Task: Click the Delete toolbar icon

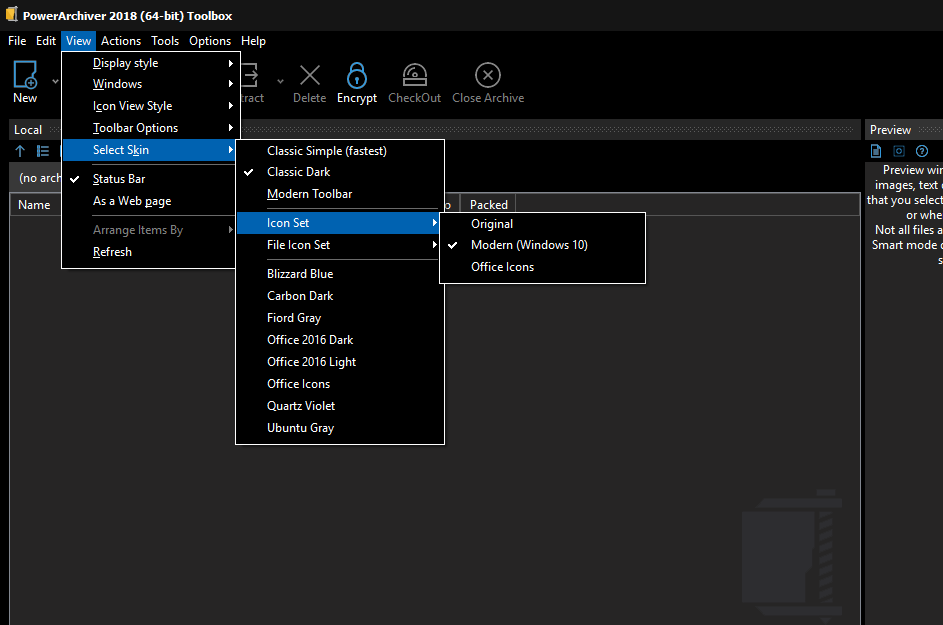Action: coord(310,75)
